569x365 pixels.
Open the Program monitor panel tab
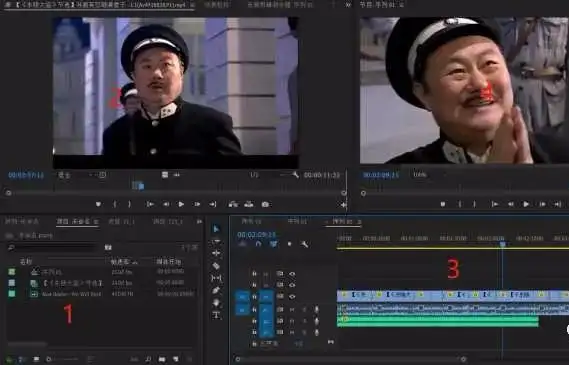[382, 5]
